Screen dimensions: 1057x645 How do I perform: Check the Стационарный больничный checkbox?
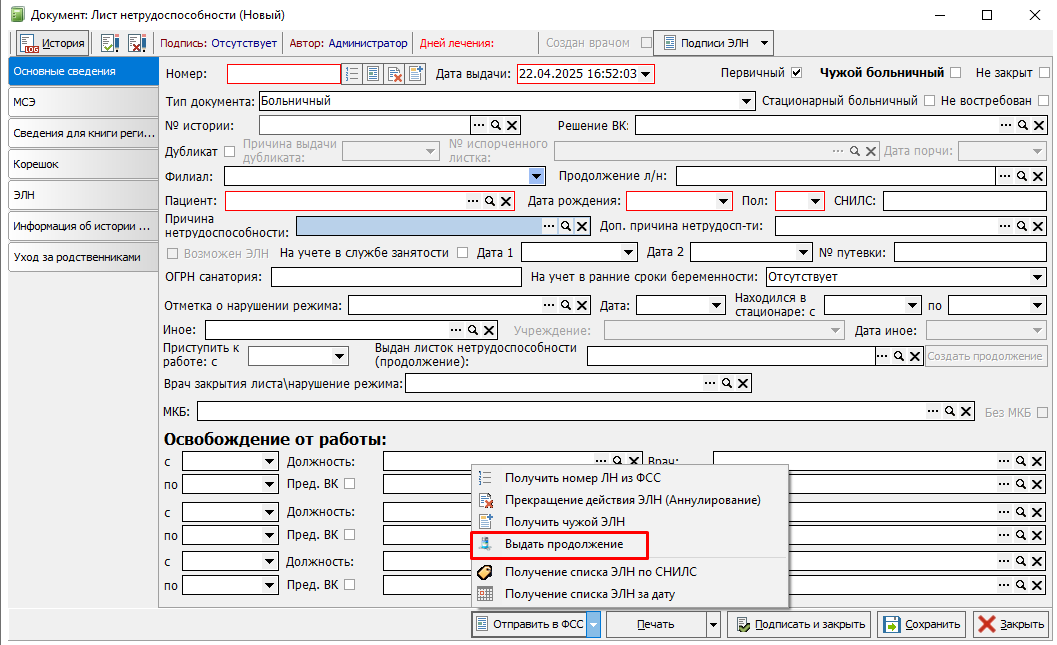point(930,101)
